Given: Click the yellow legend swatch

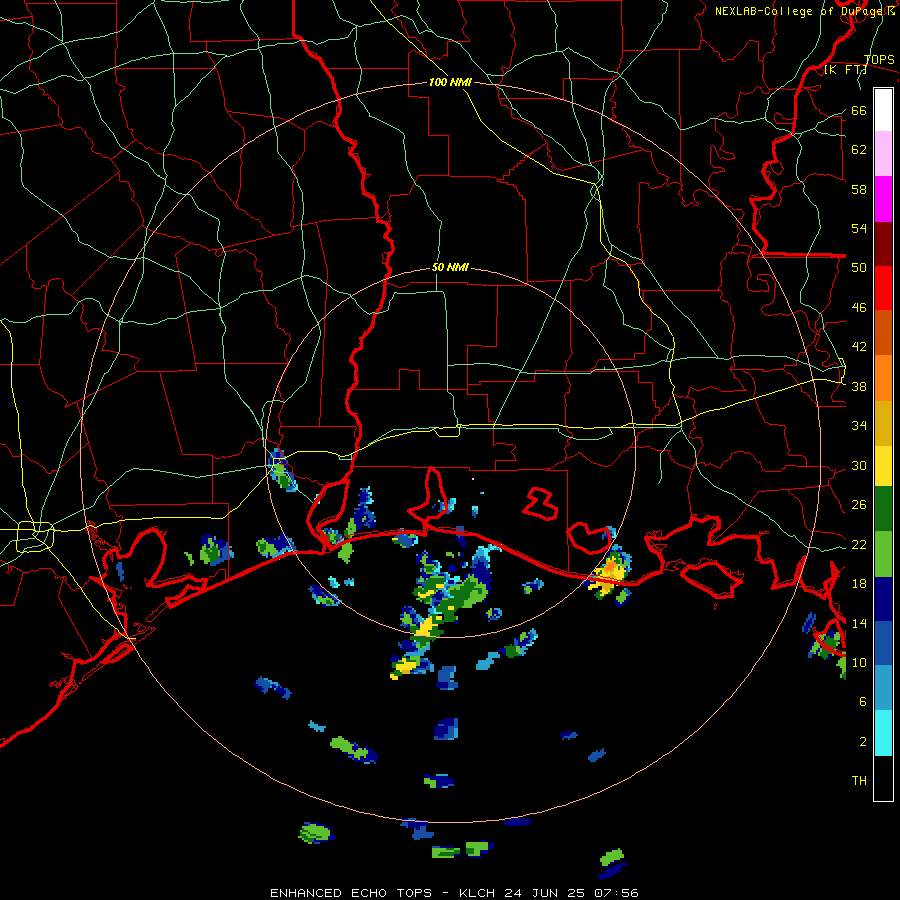Looking at the screenshot, I should (883, 466).
